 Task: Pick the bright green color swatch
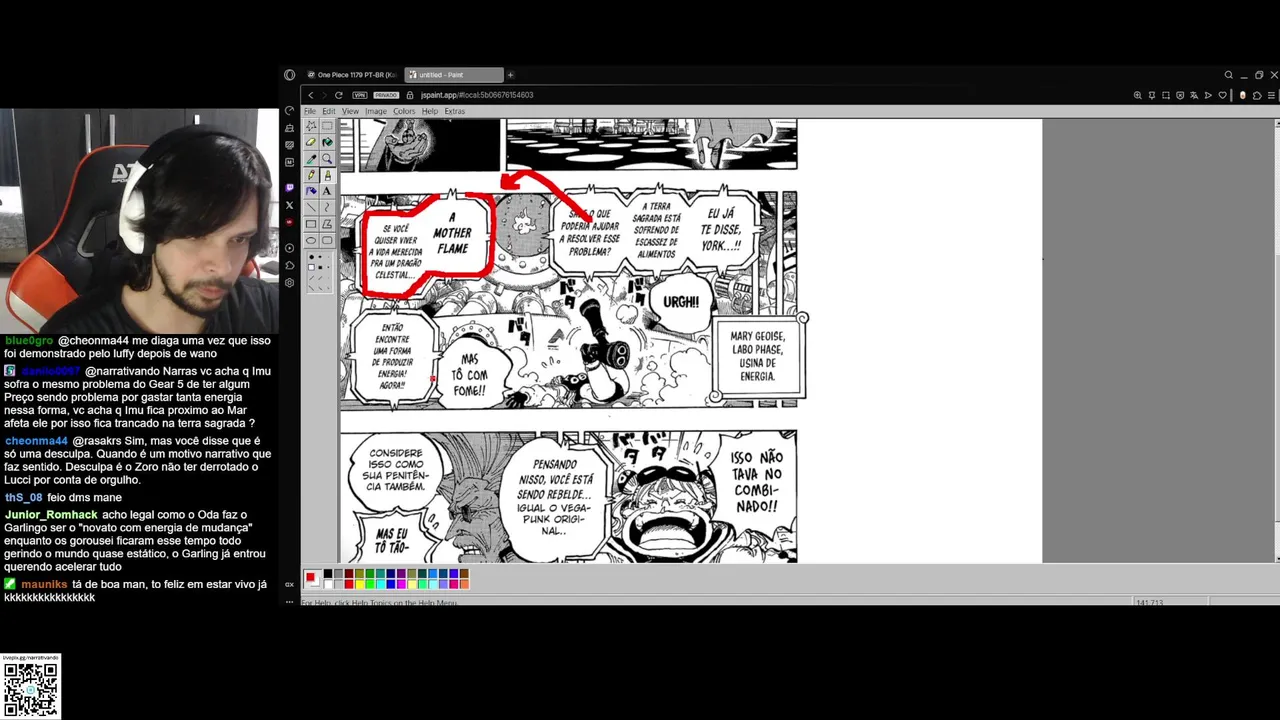[370, 584]
